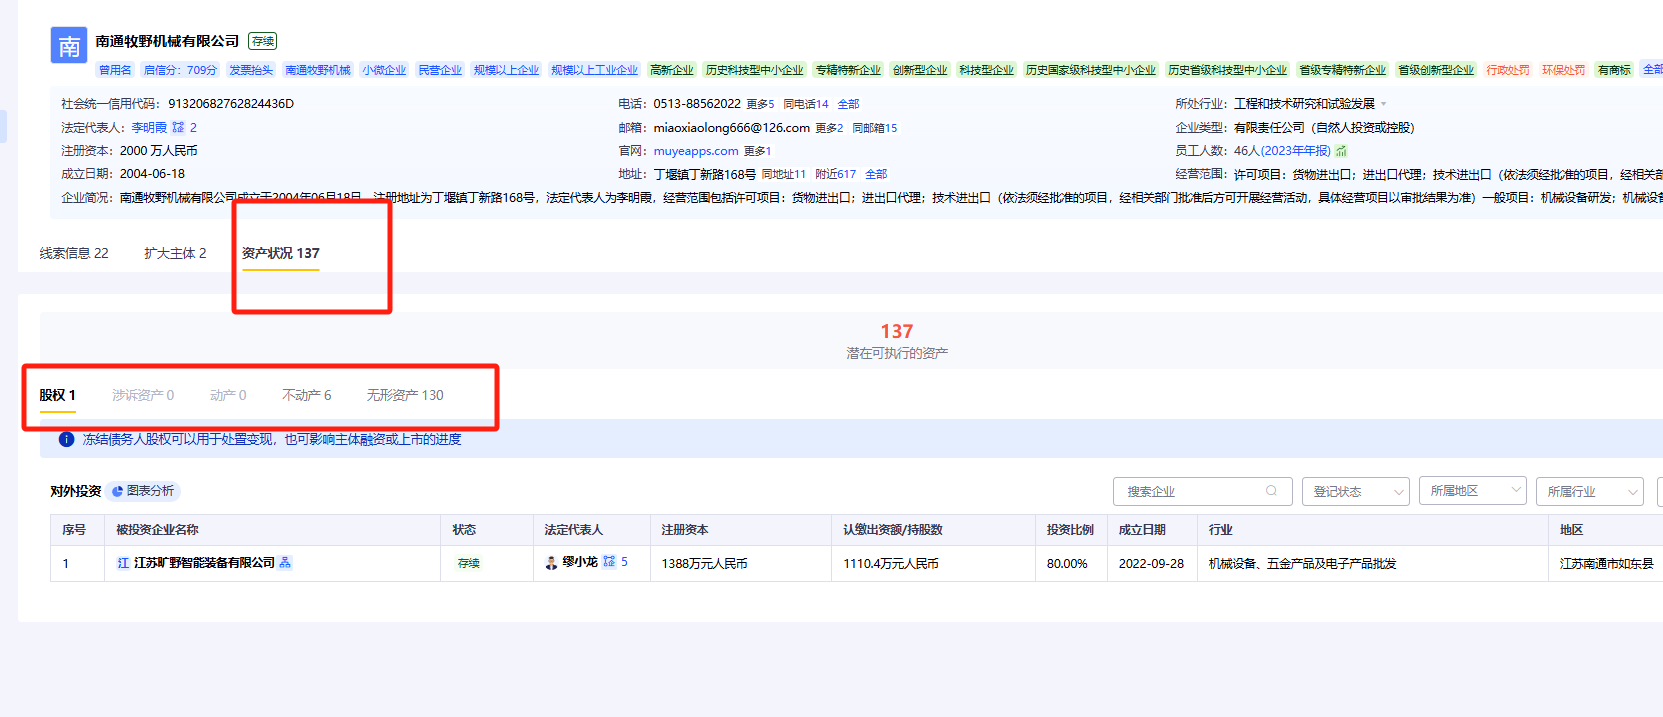The width and height of the screenshot is (1663, 717).
Task: Click the 附近617 link
Action: (836, 174)
